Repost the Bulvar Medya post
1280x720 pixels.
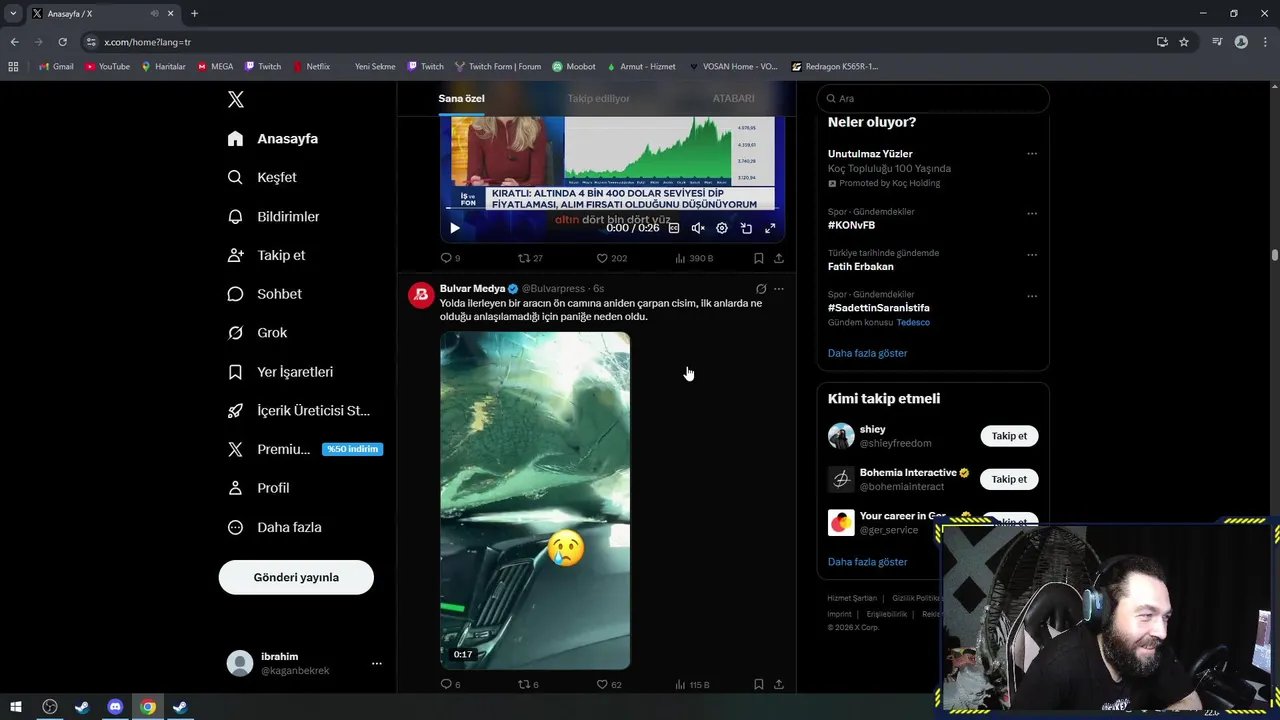(528, 685)
